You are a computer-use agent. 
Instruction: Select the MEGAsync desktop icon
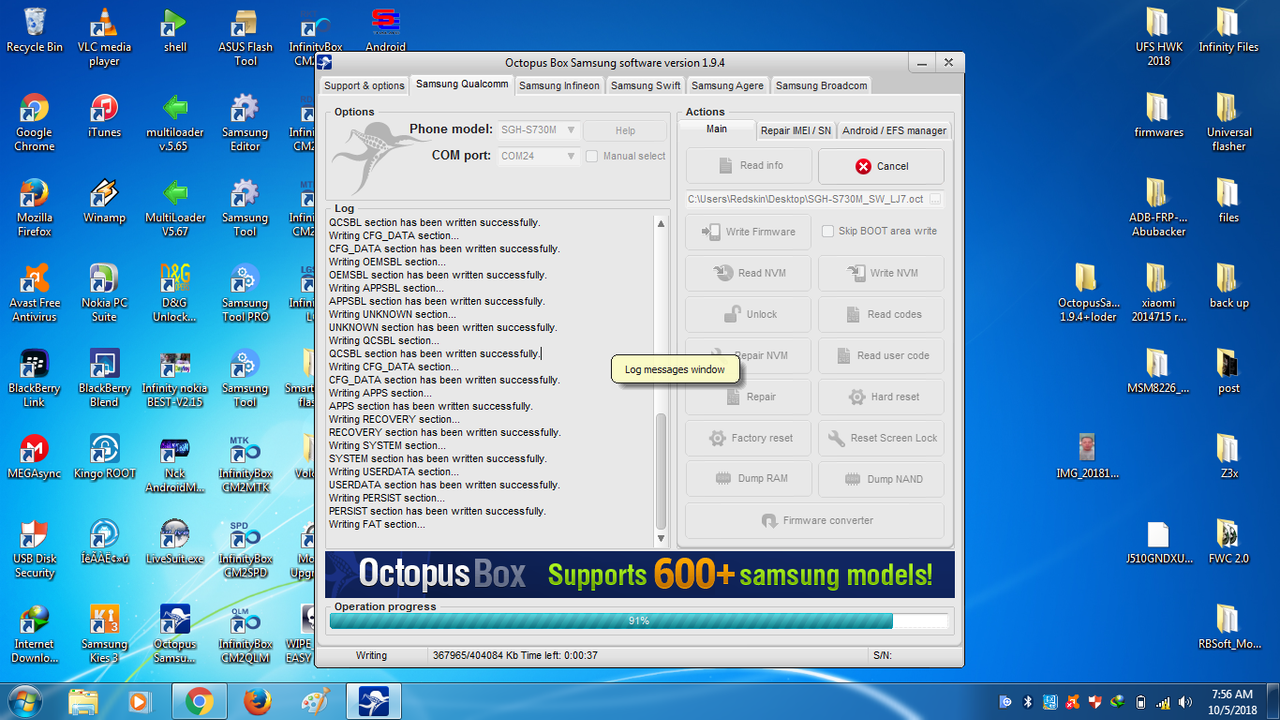coord(34,457)
